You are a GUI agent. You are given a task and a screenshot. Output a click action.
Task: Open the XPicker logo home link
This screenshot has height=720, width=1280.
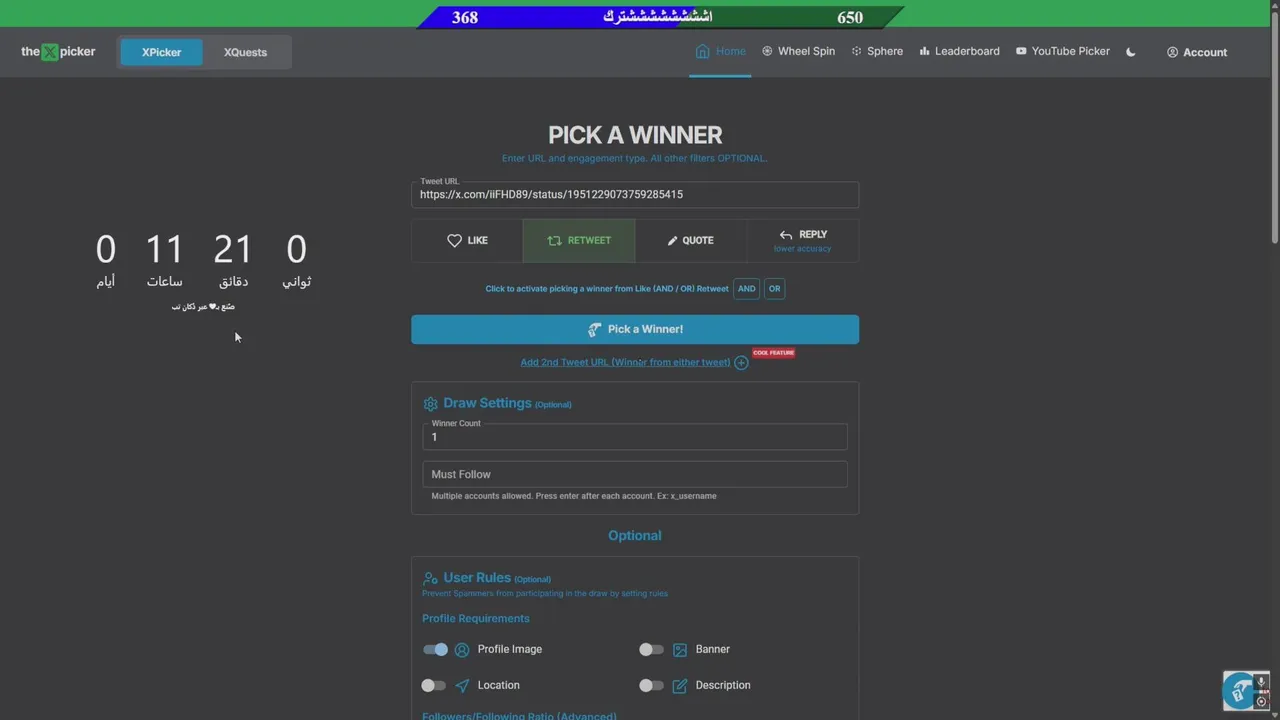point(58,52)
